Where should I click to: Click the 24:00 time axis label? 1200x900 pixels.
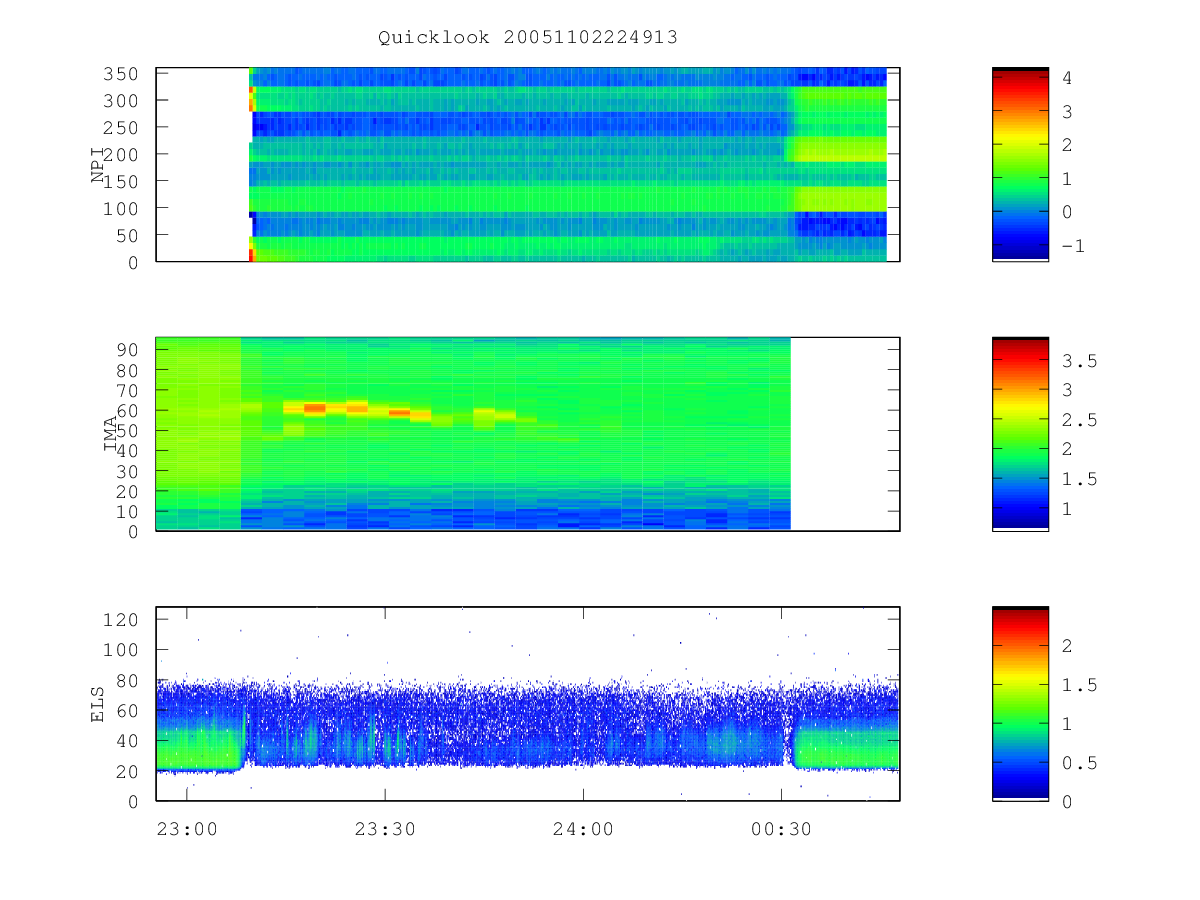583,828
